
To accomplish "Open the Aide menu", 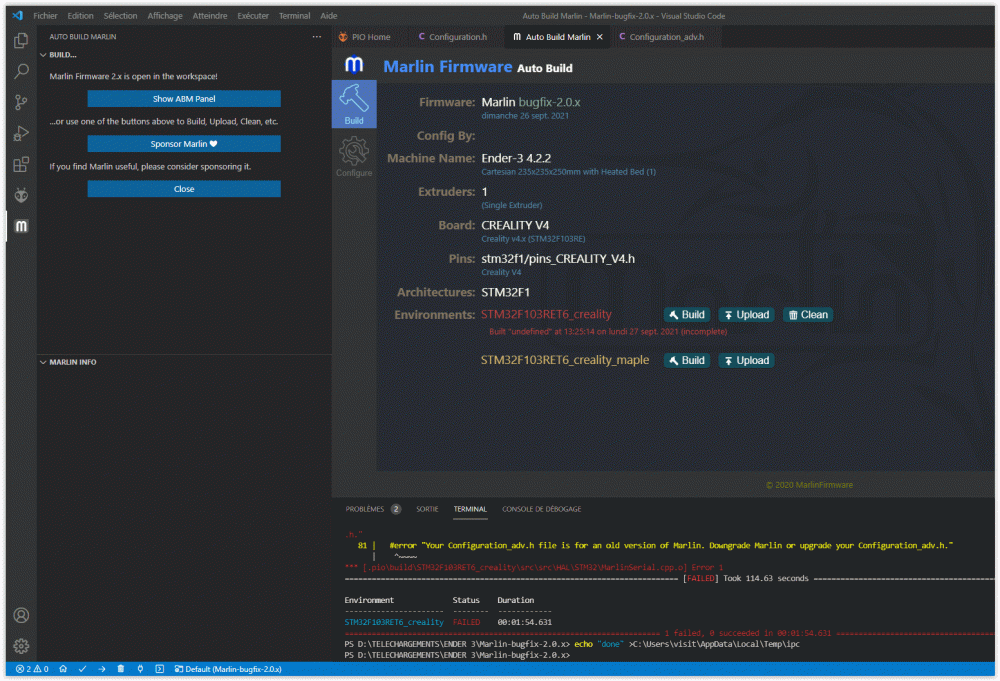I will (x=329, y=16).
